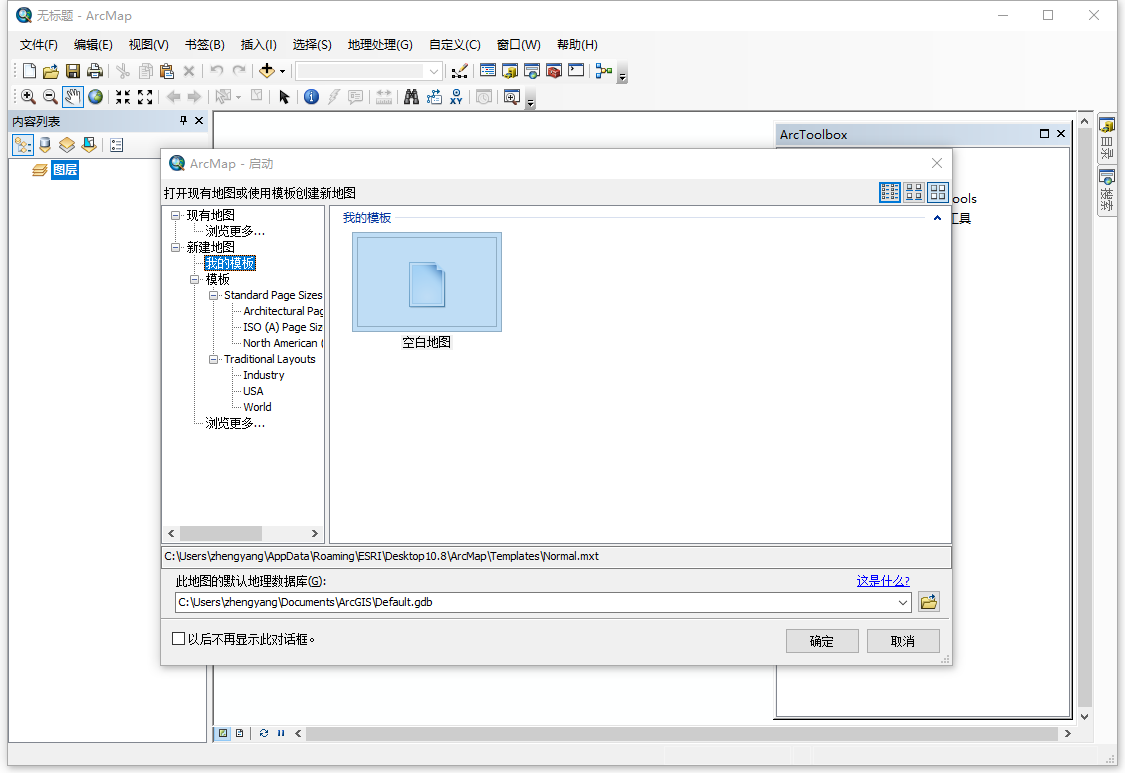Save the map with the floppy disk icon
Image resolution: width=1125 pixels, height=773 pixels.
[72, 71]
